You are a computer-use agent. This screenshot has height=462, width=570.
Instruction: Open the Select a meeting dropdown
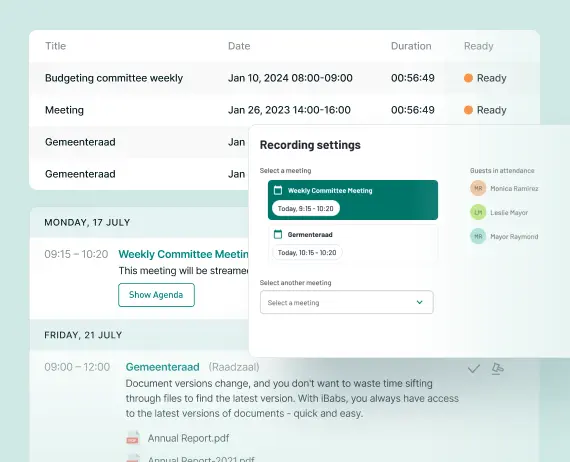tap(346, 302)
